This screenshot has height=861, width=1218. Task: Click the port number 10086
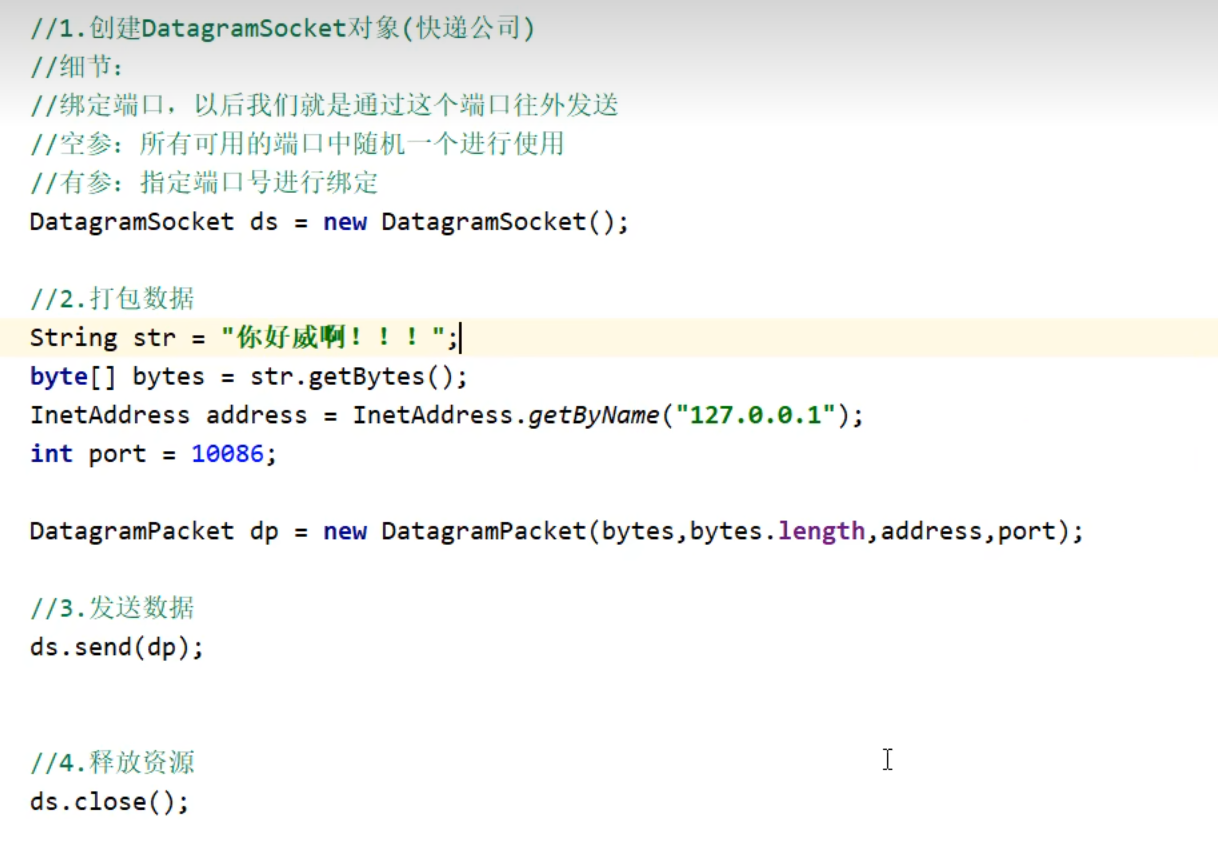[x=228, y=454]
